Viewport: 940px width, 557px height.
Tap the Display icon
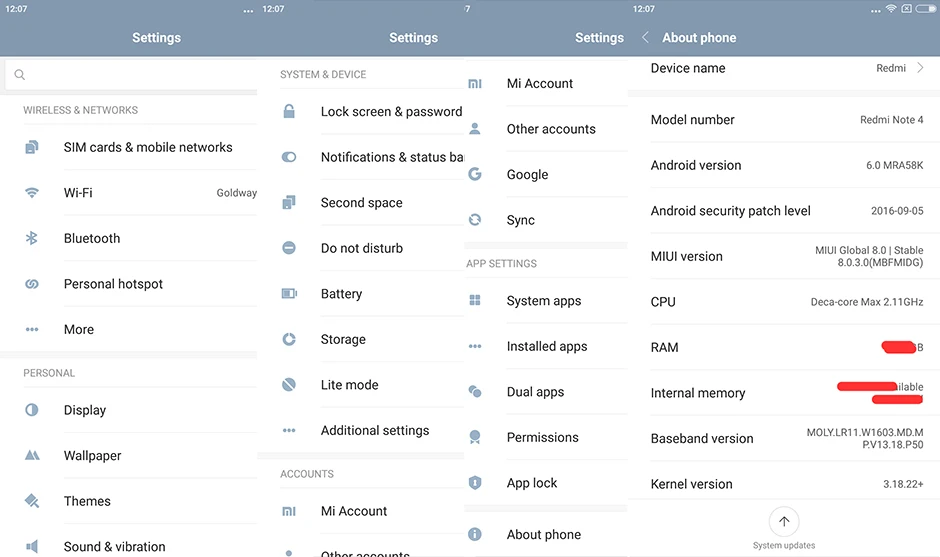coord(32,410)
